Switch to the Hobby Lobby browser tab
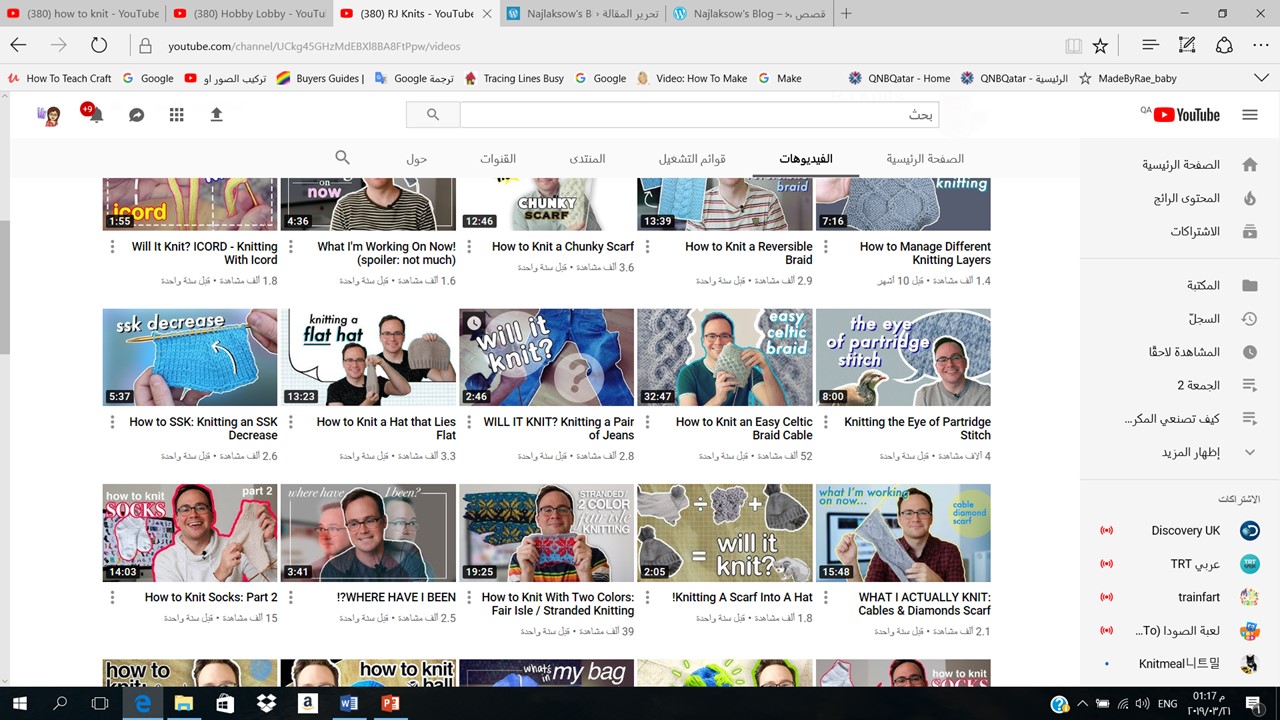 248,14
